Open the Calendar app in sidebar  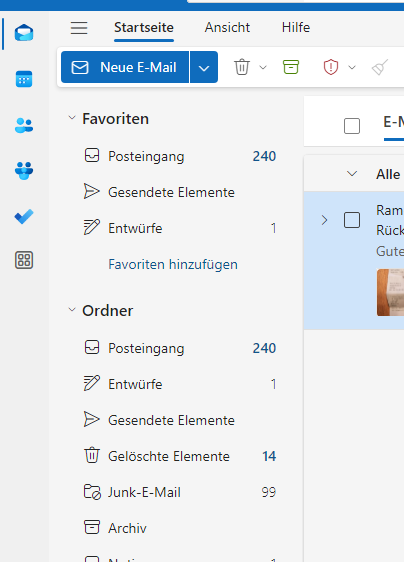tap(24, 79)
